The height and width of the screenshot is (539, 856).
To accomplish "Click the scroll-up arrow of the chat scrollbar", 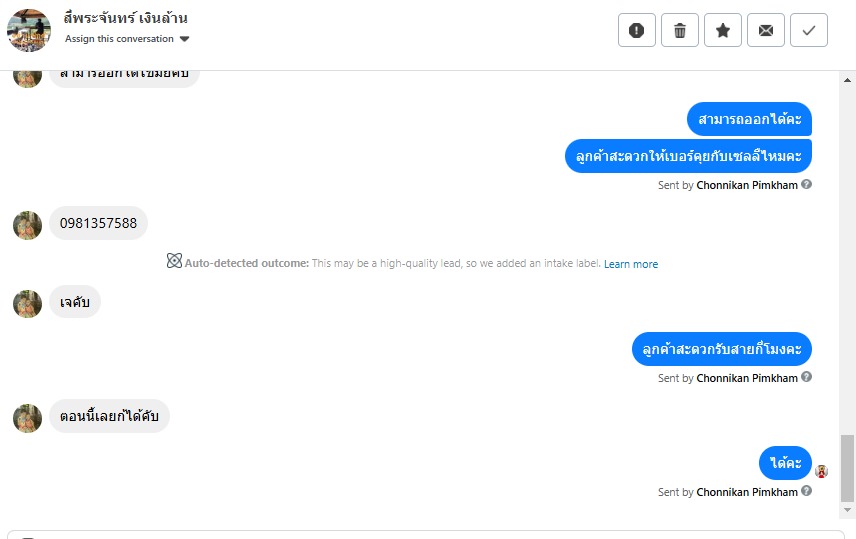I will pyautogui.click(x=848, y=78).
